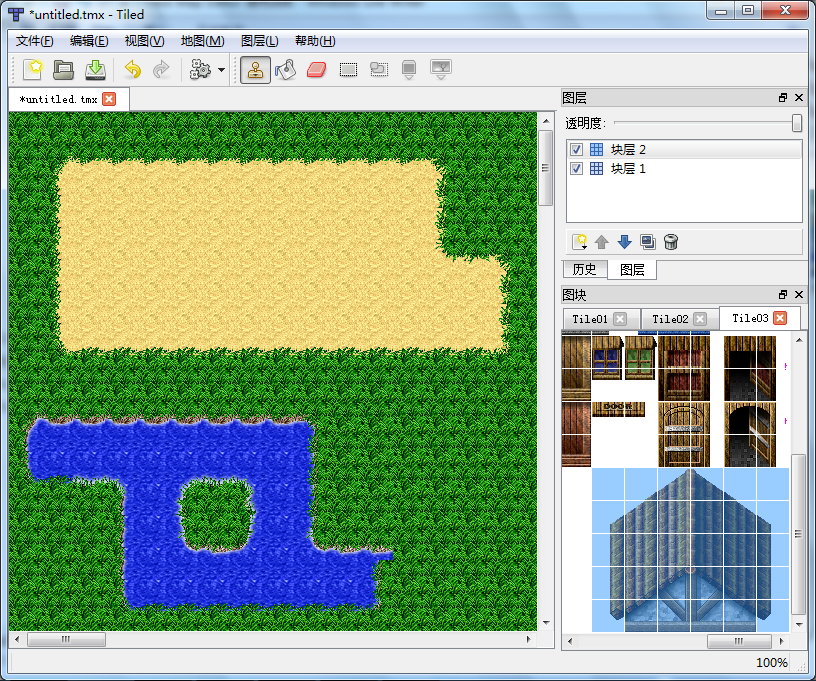
Task: Click the tileset horizontal scrollbar handle
Action: (x=739, y=641)
